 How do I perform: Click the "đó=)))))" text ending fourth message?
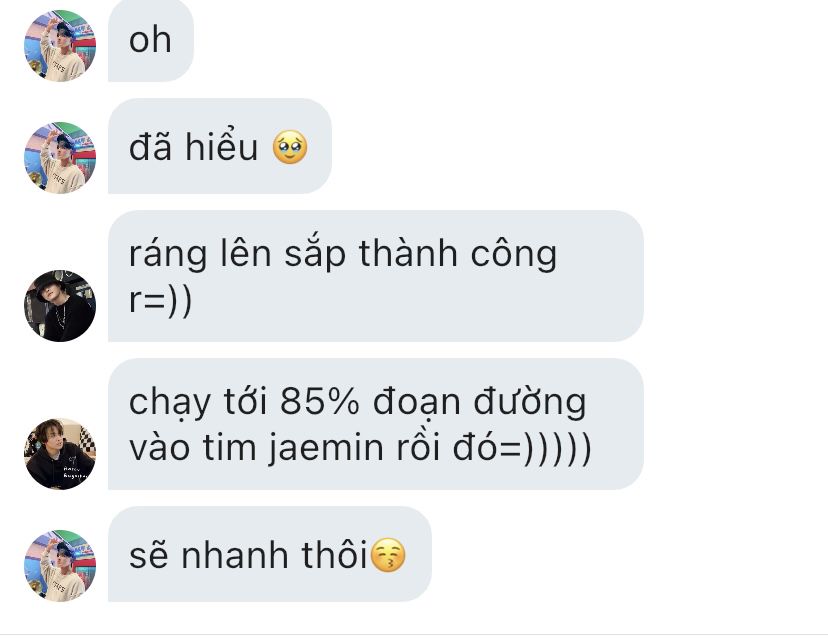coord(522,448)
